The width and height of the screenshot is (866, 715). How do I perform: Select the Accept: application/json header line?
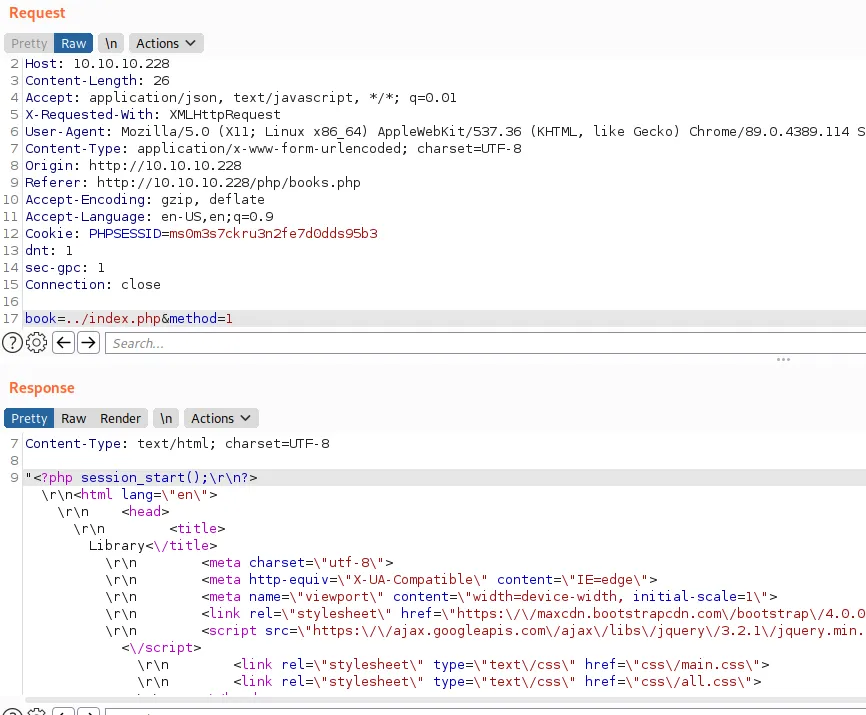(241, 98)
